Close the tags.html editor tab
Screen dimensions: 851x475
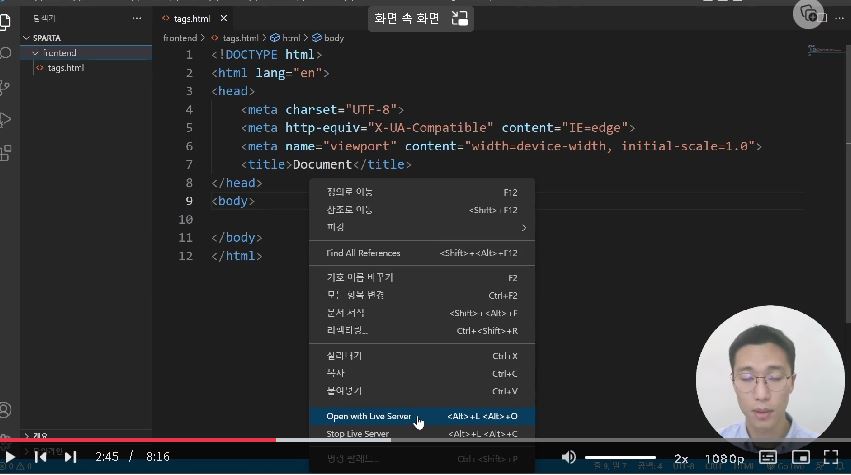224,18
